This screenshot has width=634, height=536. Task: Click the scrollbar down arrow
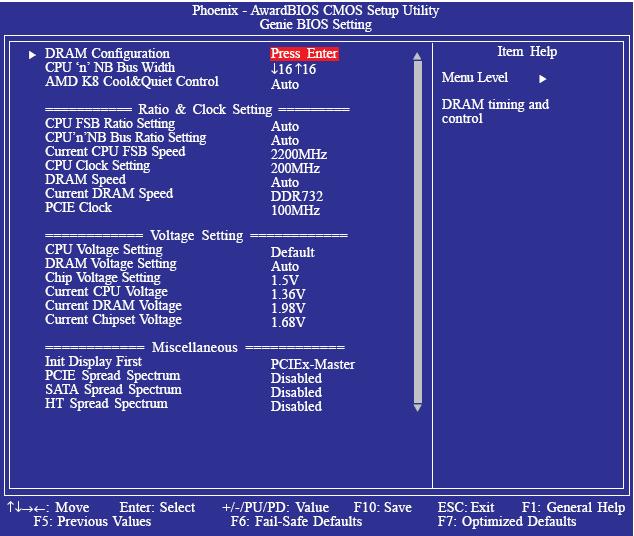(418, 407)
